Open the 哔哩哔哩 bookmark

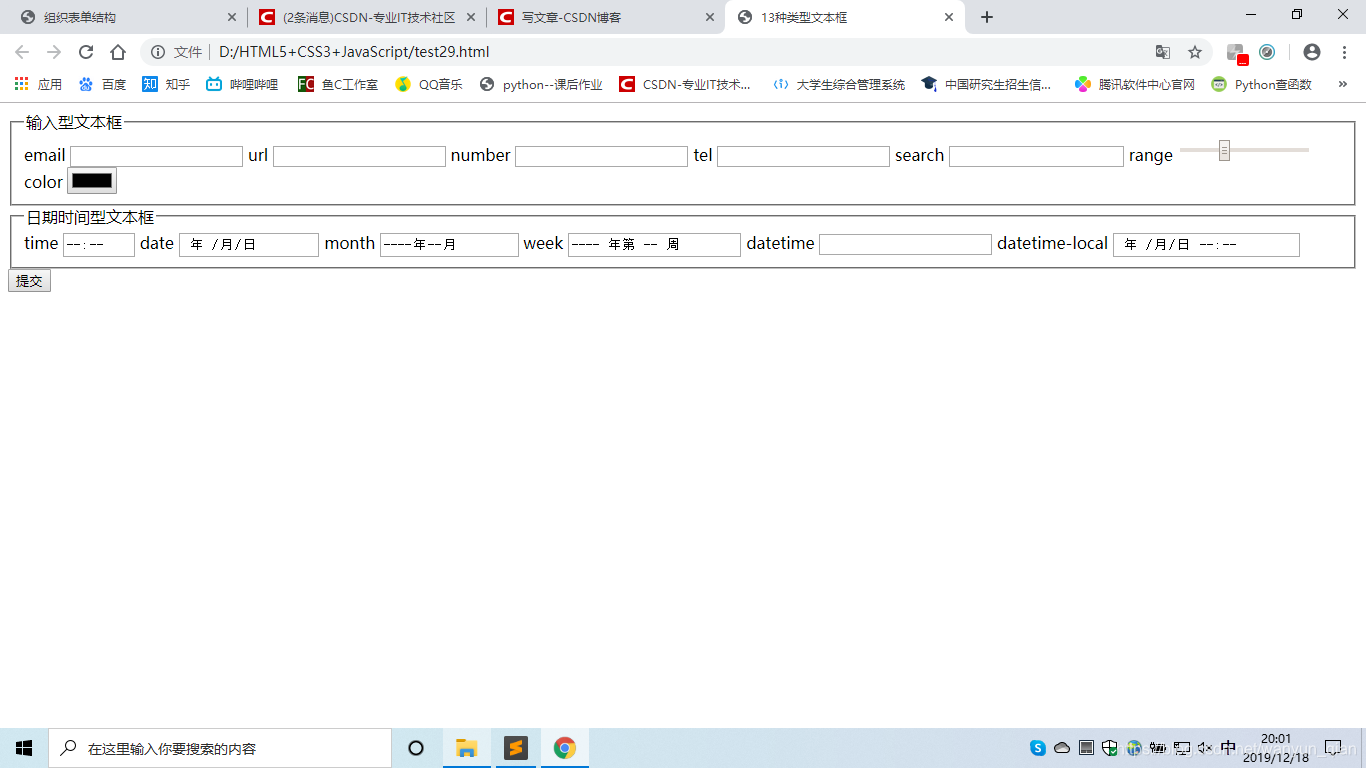click(242, 84)
